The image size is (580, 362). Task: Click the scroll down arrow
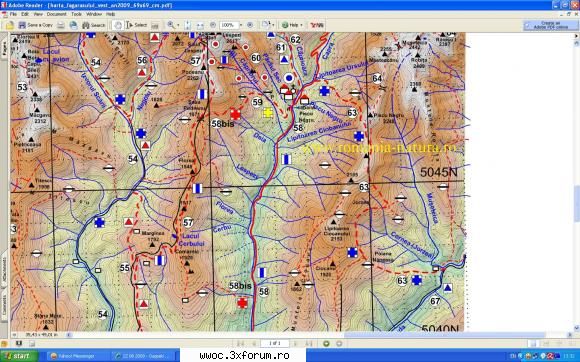point(577,328)
